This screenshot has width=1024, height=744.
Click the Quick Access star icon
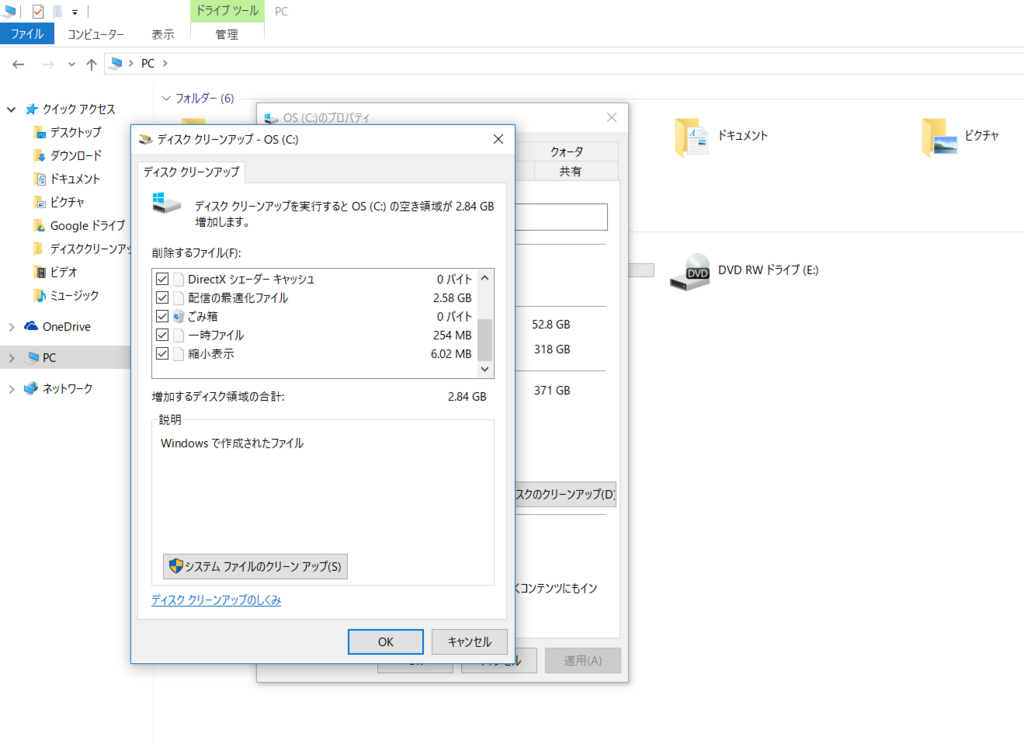pyautogui.click(x=31, y=109)
